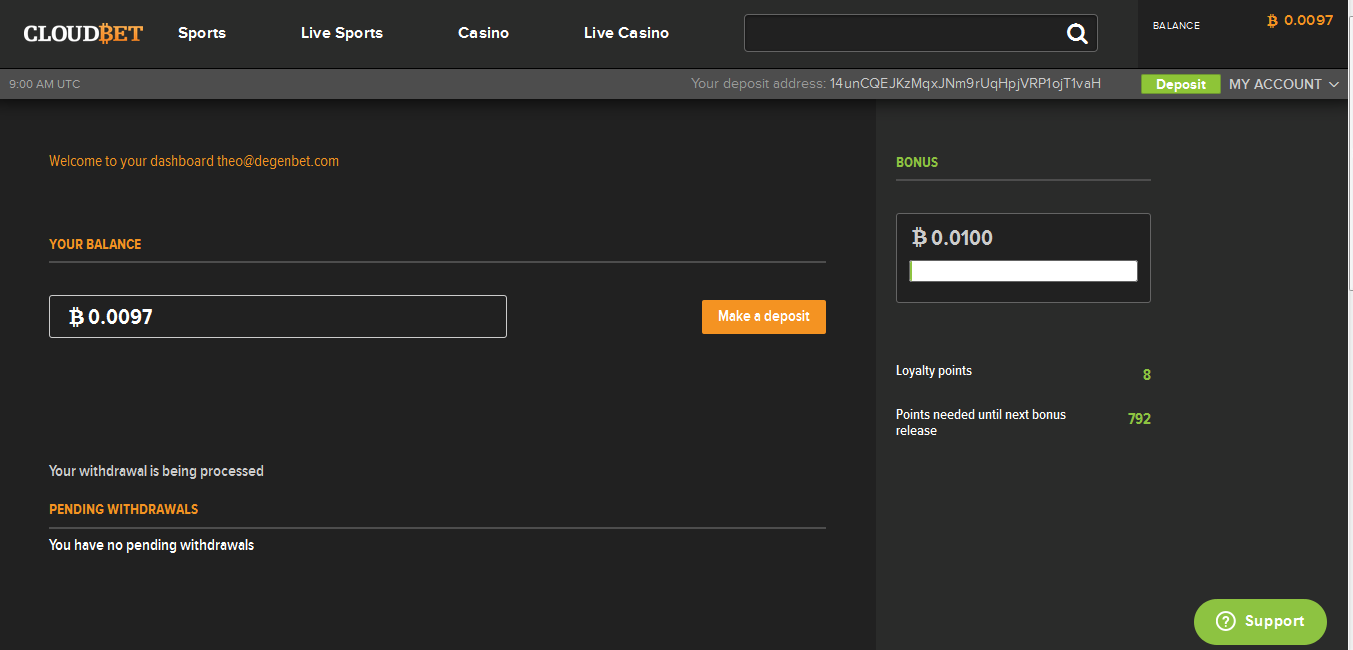The image size is (1353, 650).
Task: Click the Welcome to your dashboard text
Action: click(x=194, y=161)
